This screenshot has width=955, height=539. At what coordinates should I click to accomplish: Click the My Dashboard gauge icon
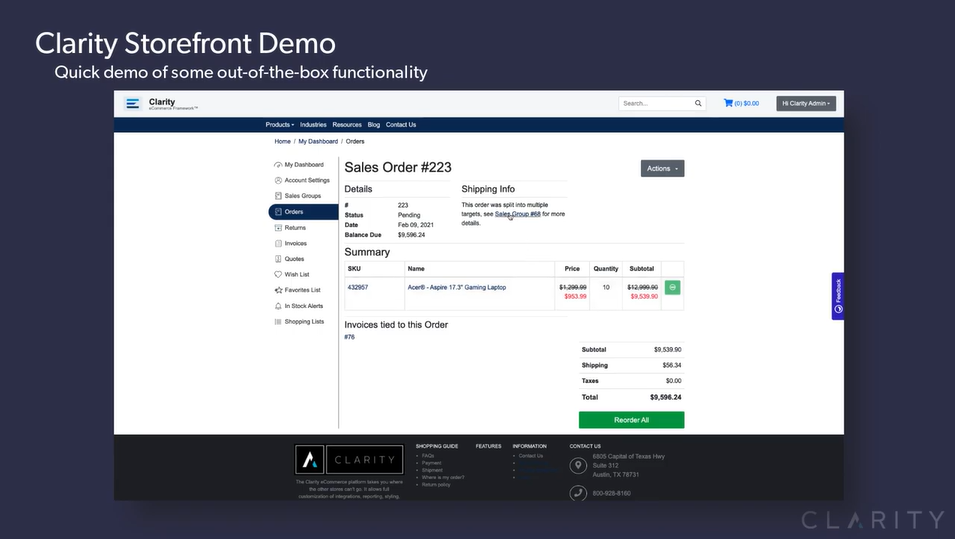(278, 165)
